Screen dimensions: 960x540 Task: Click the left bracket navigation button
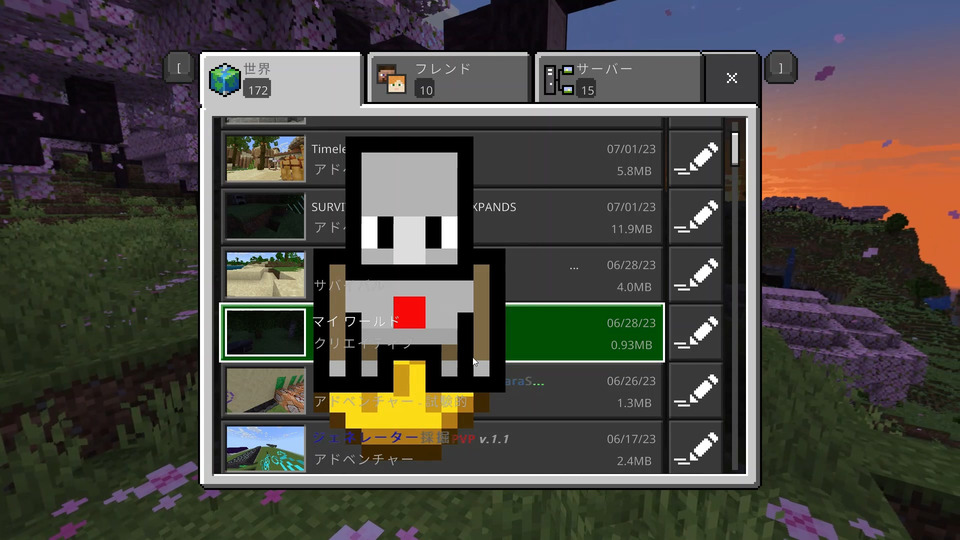(x=179, y=67)
